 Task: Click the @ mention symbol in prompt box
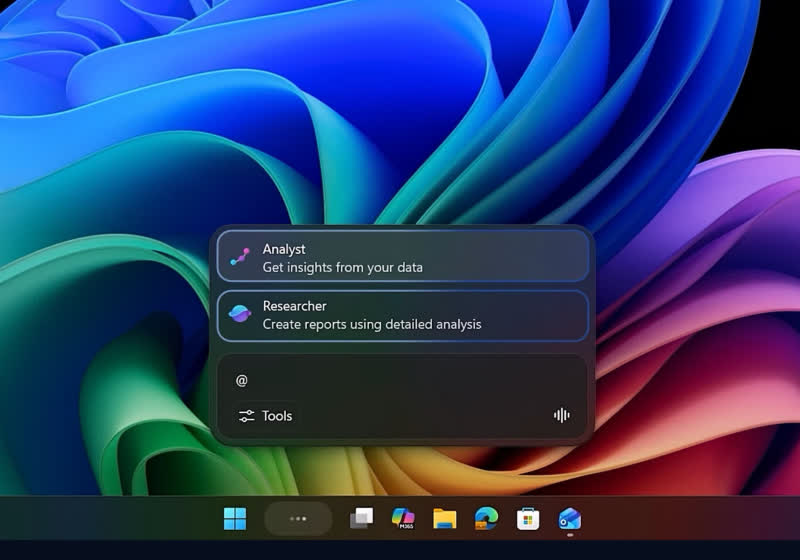pos(242,381)
